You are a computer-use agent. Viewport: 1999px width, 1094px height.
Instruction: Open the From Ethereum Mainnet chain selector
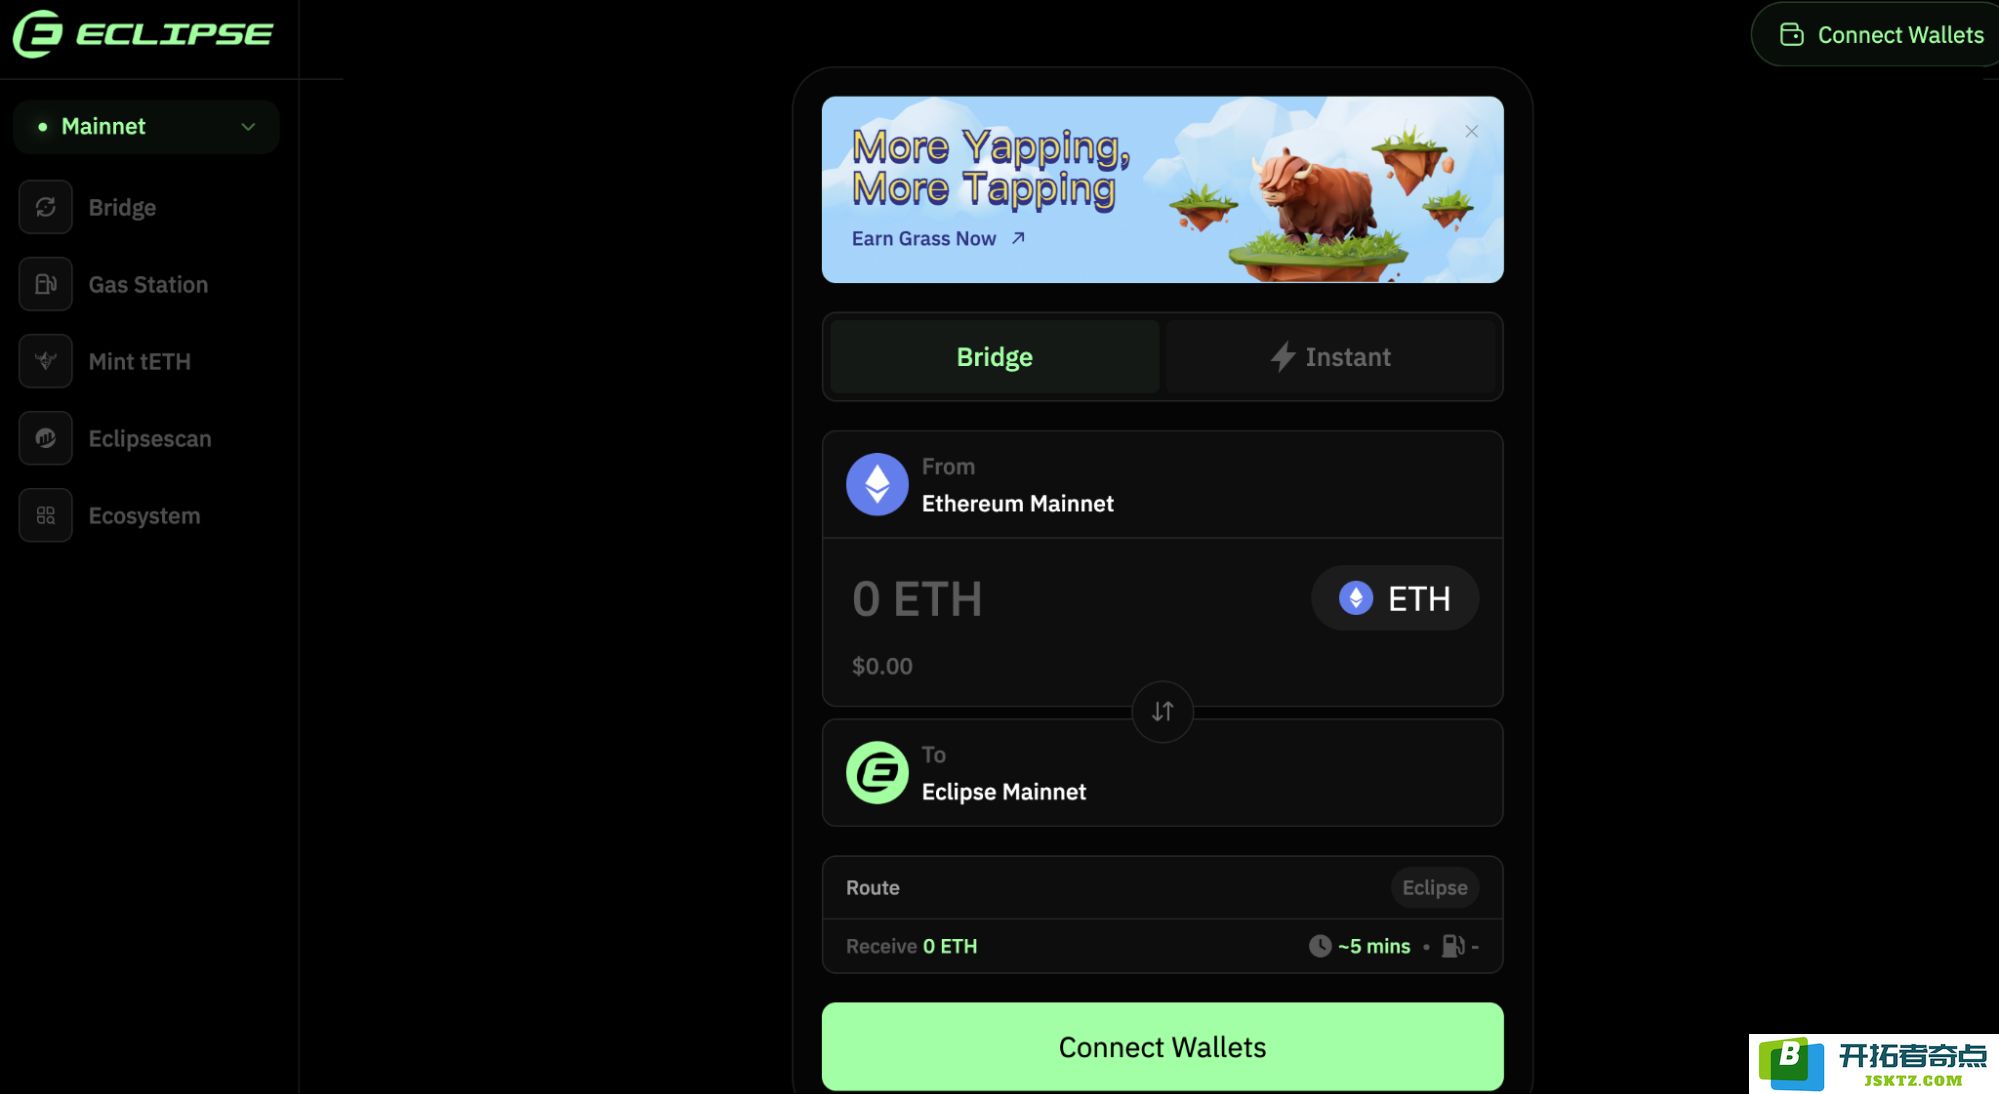1162,485
